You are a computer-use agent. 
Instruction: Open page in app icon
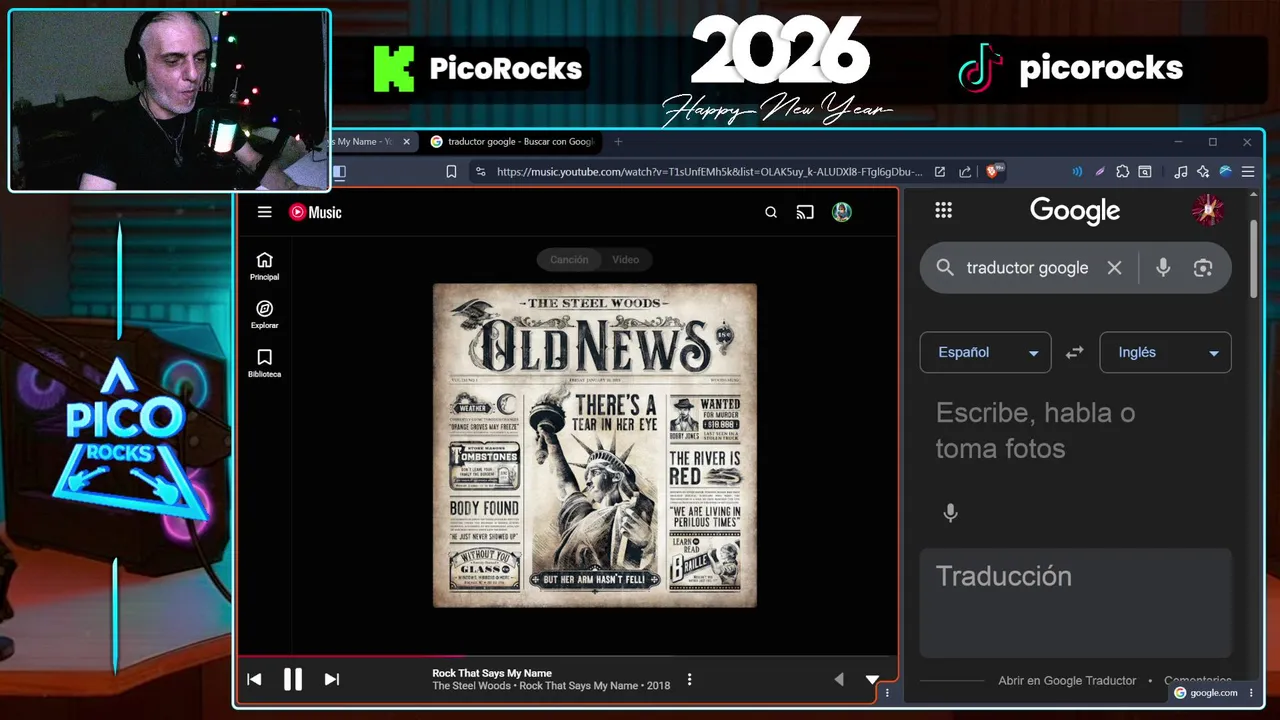click(x=940, y=172)
